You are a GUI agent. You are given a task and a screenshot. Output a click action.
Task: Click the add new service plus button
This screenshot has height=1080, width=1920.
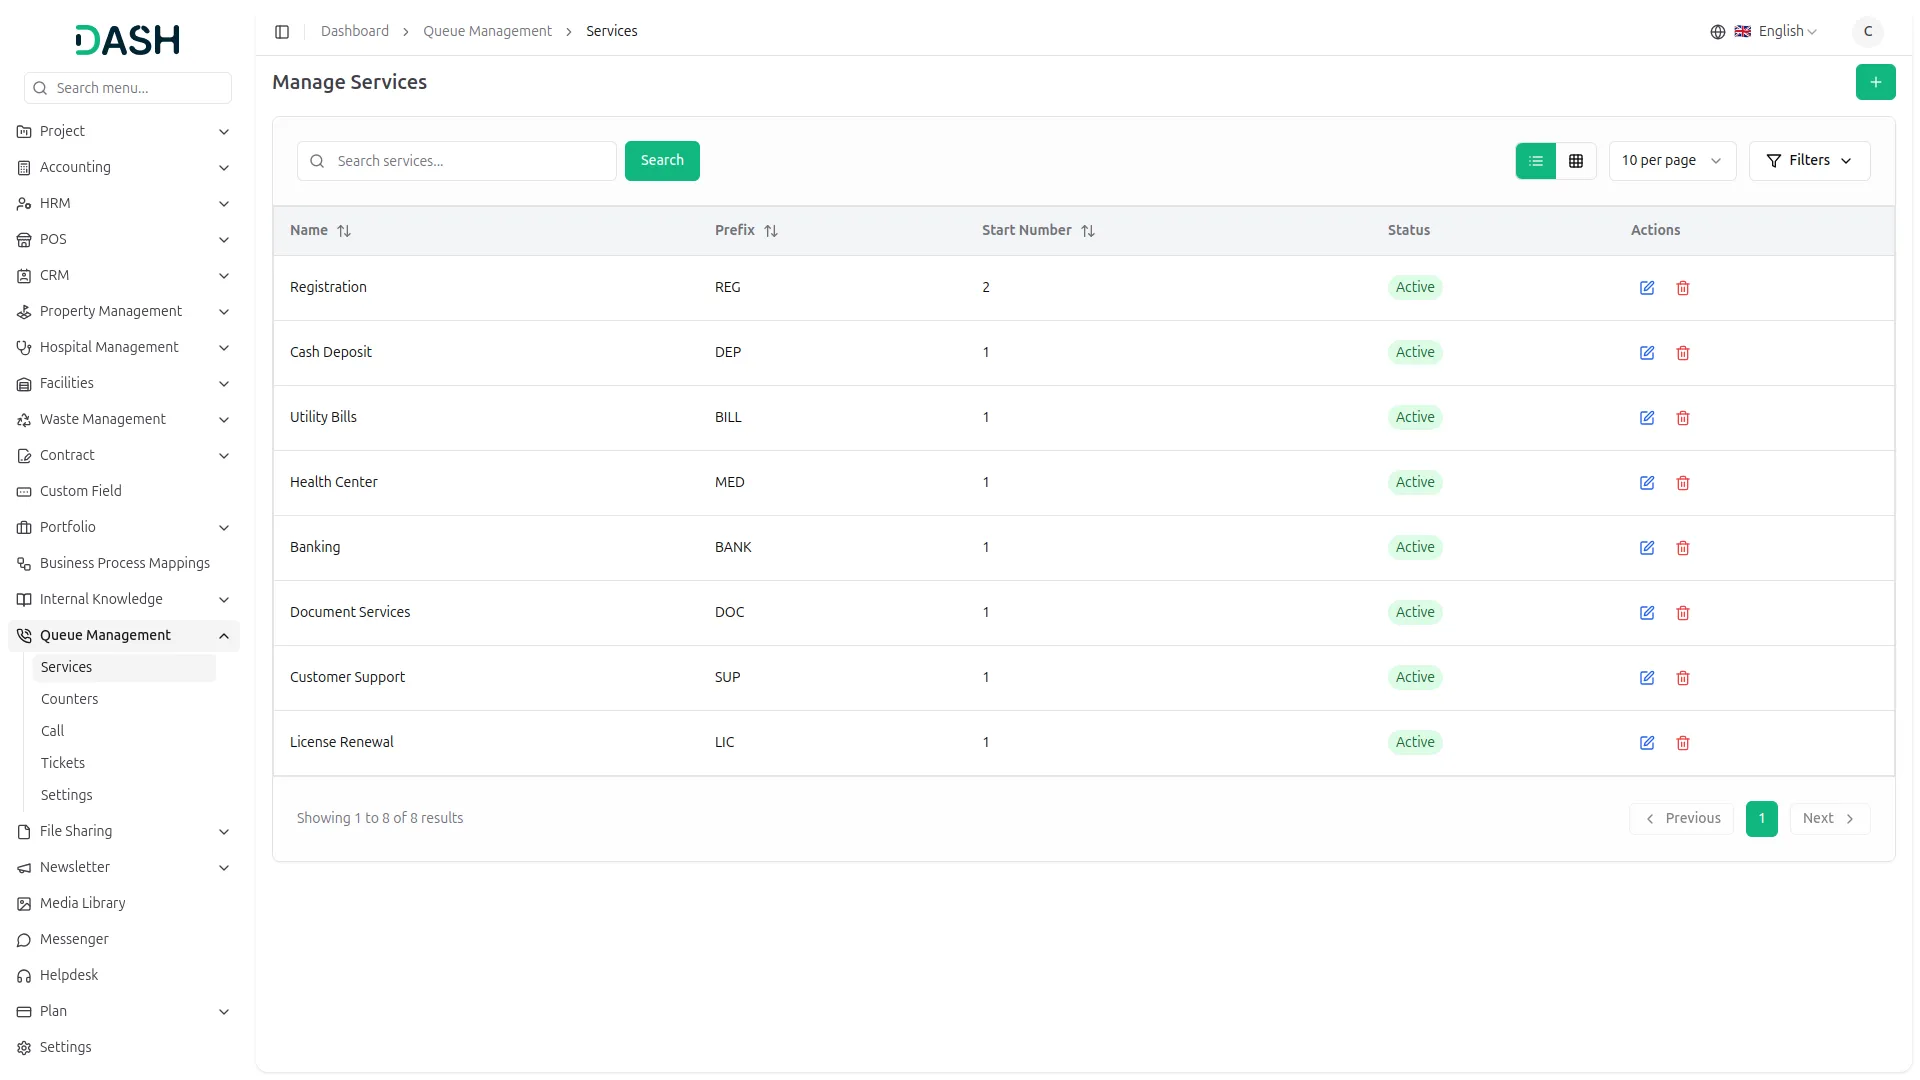[1875, 82]
